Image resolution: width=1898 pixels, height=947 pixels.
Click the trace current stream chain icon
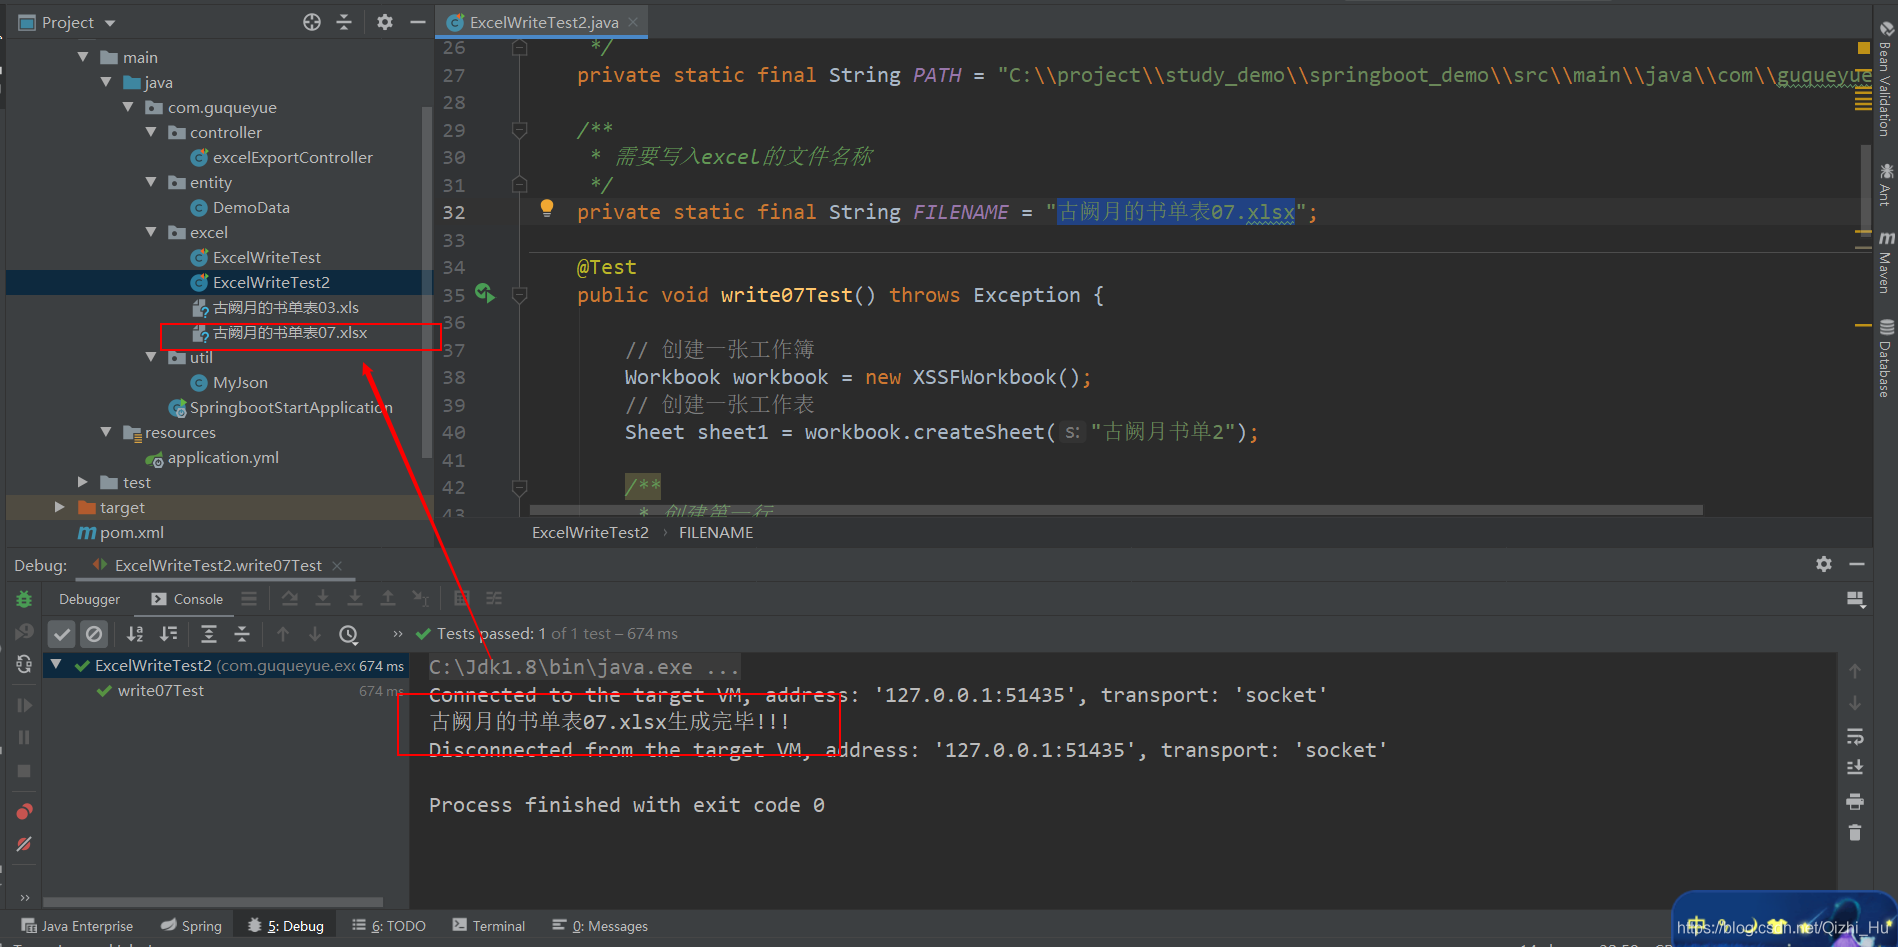tap(494, 599)
